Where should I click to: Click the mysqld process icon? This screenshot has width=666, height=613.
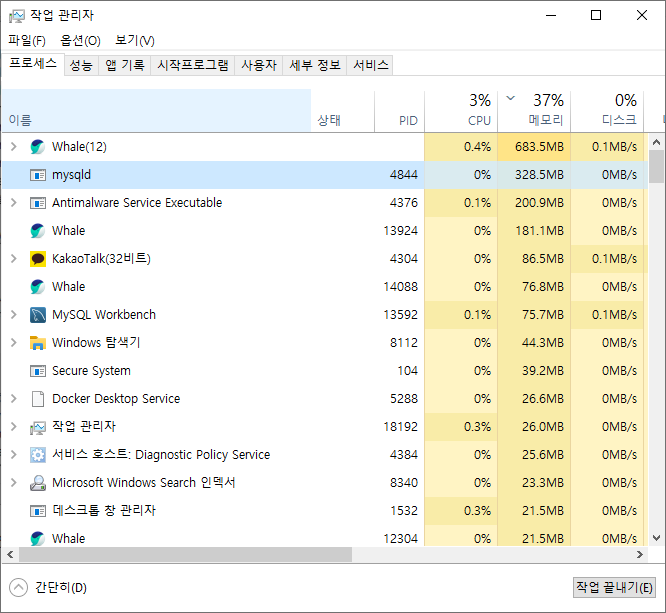pyautogui.click(x=37, y=175)
